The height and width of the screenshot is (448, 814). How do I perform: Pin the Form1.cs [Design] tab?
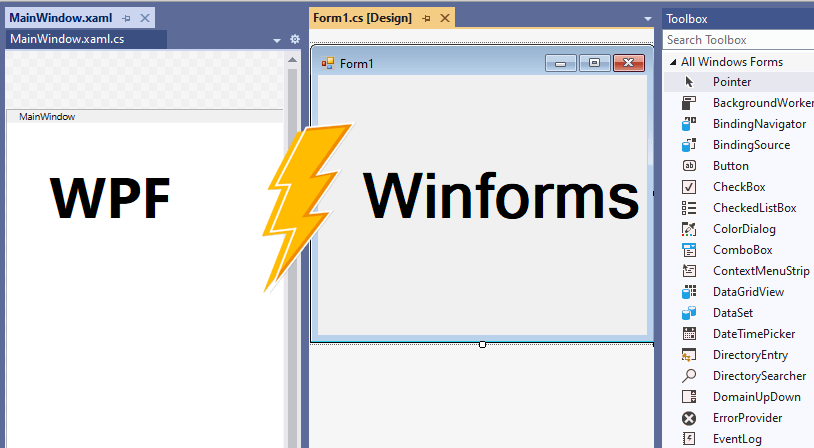point(427,18)
